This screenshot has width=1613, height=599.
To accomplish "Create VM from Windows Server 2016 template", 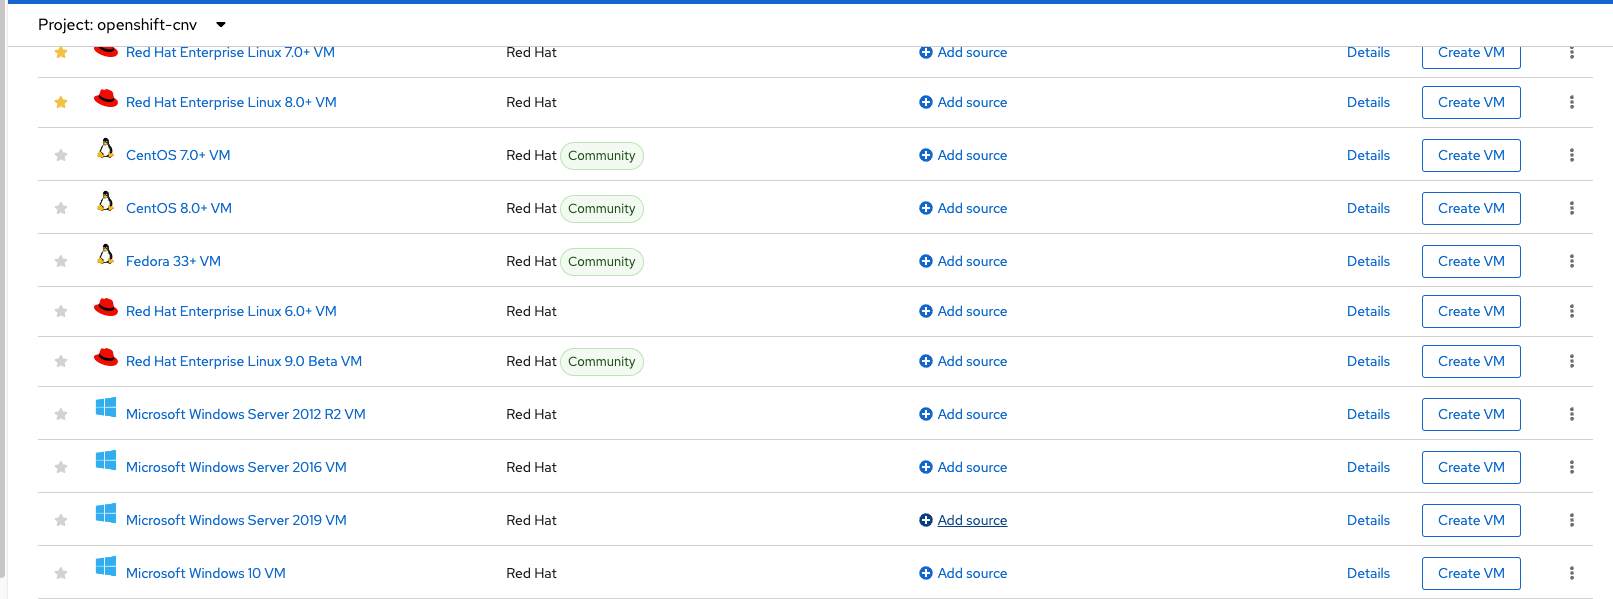I will [x=1471, y=467].
